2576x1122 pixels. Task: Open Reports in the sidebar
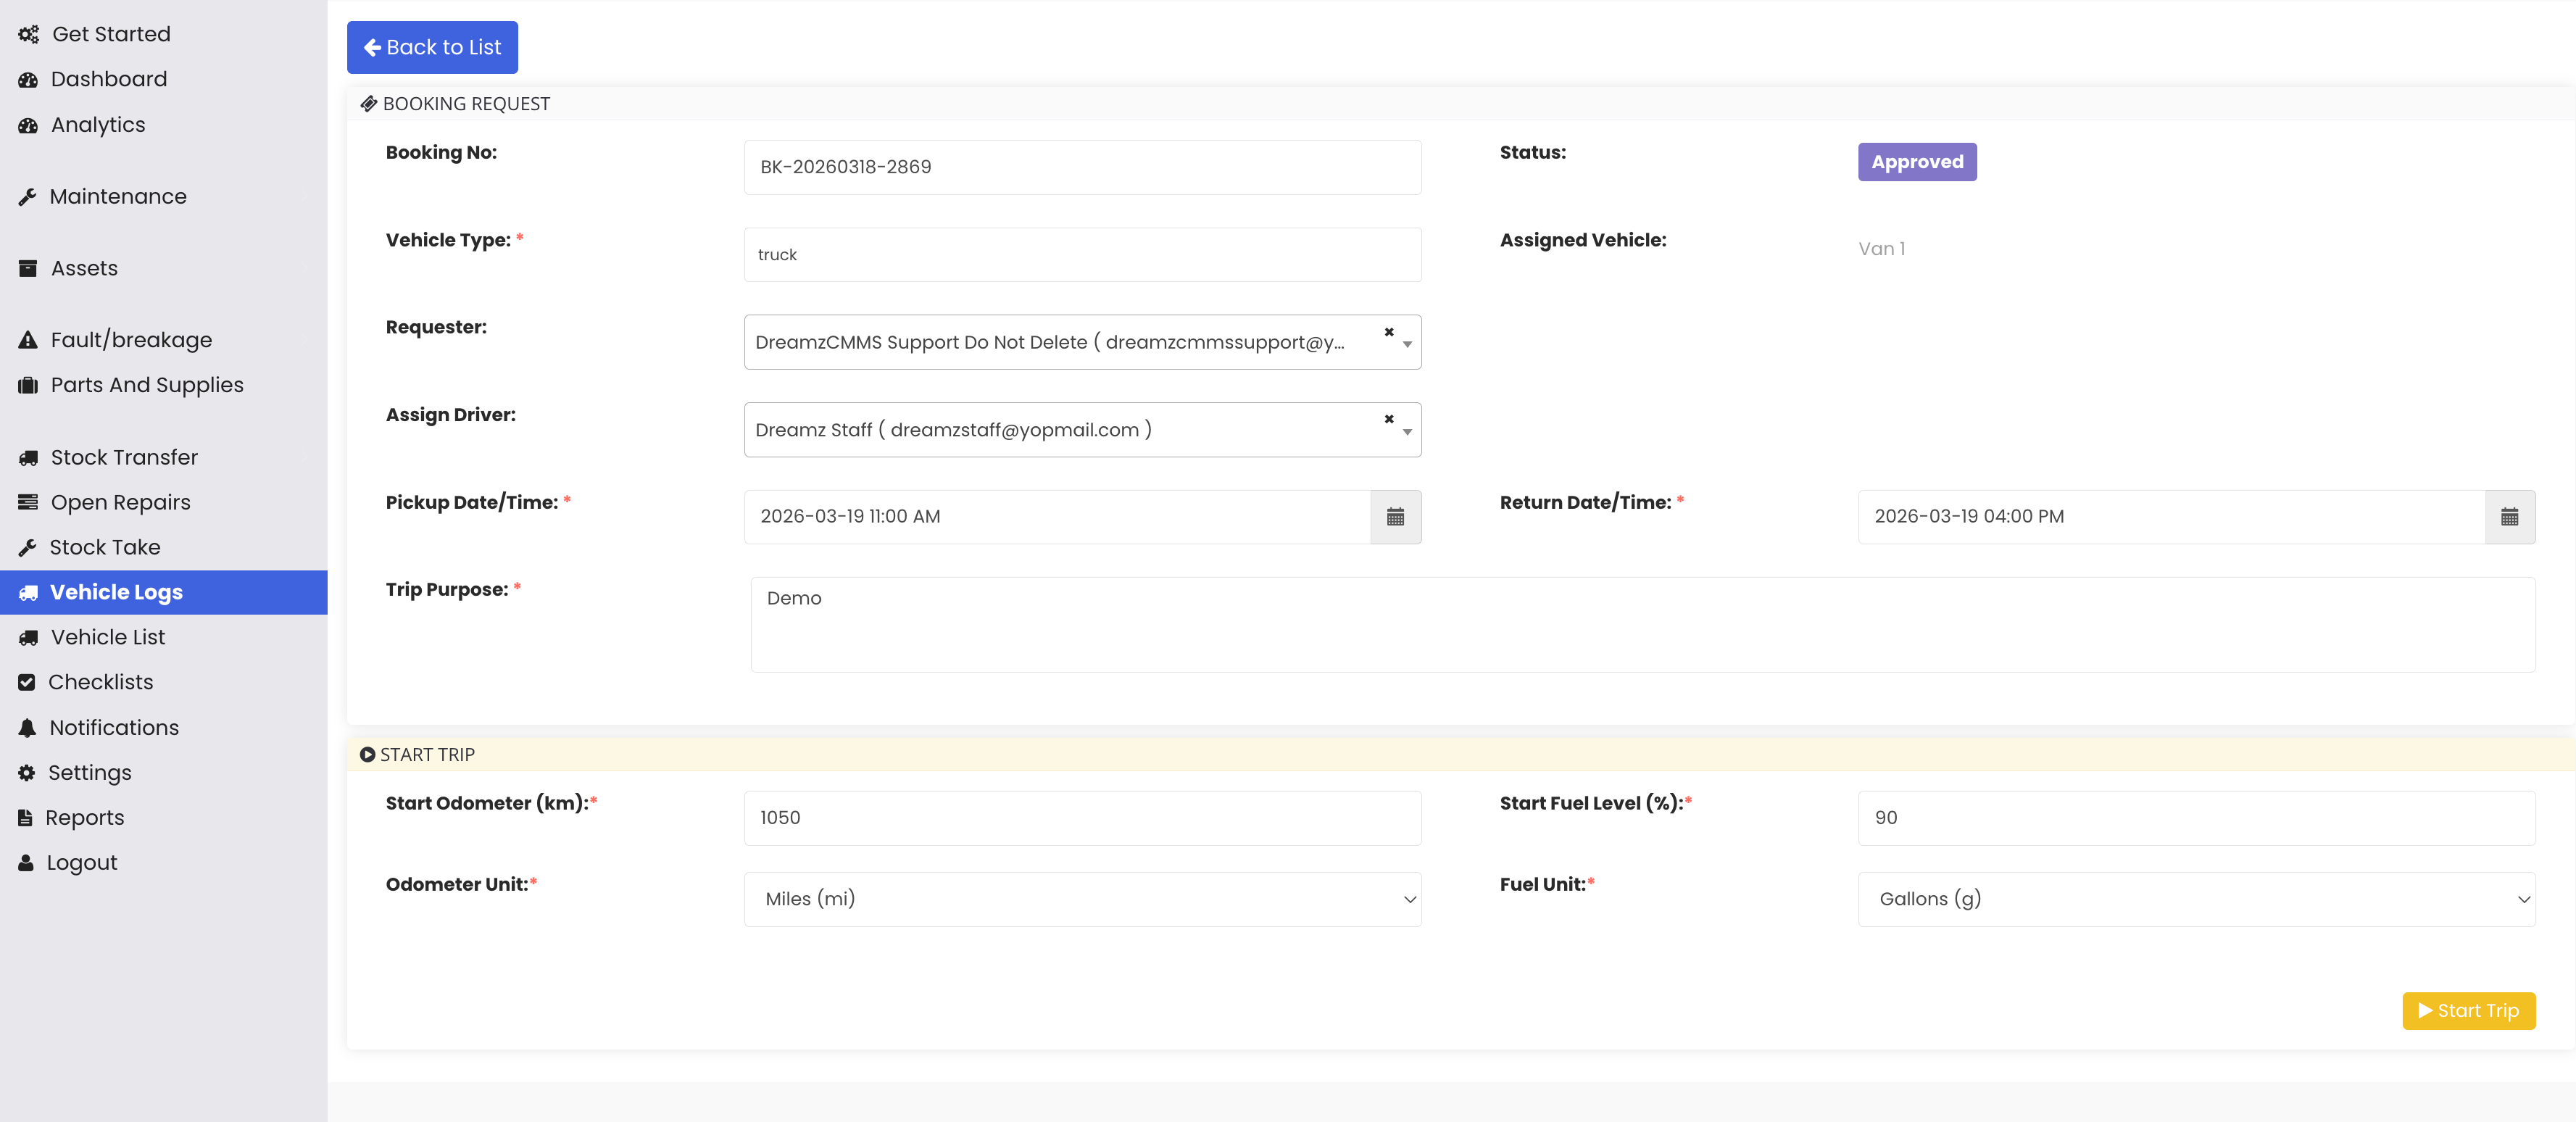(x=85, y=818)
